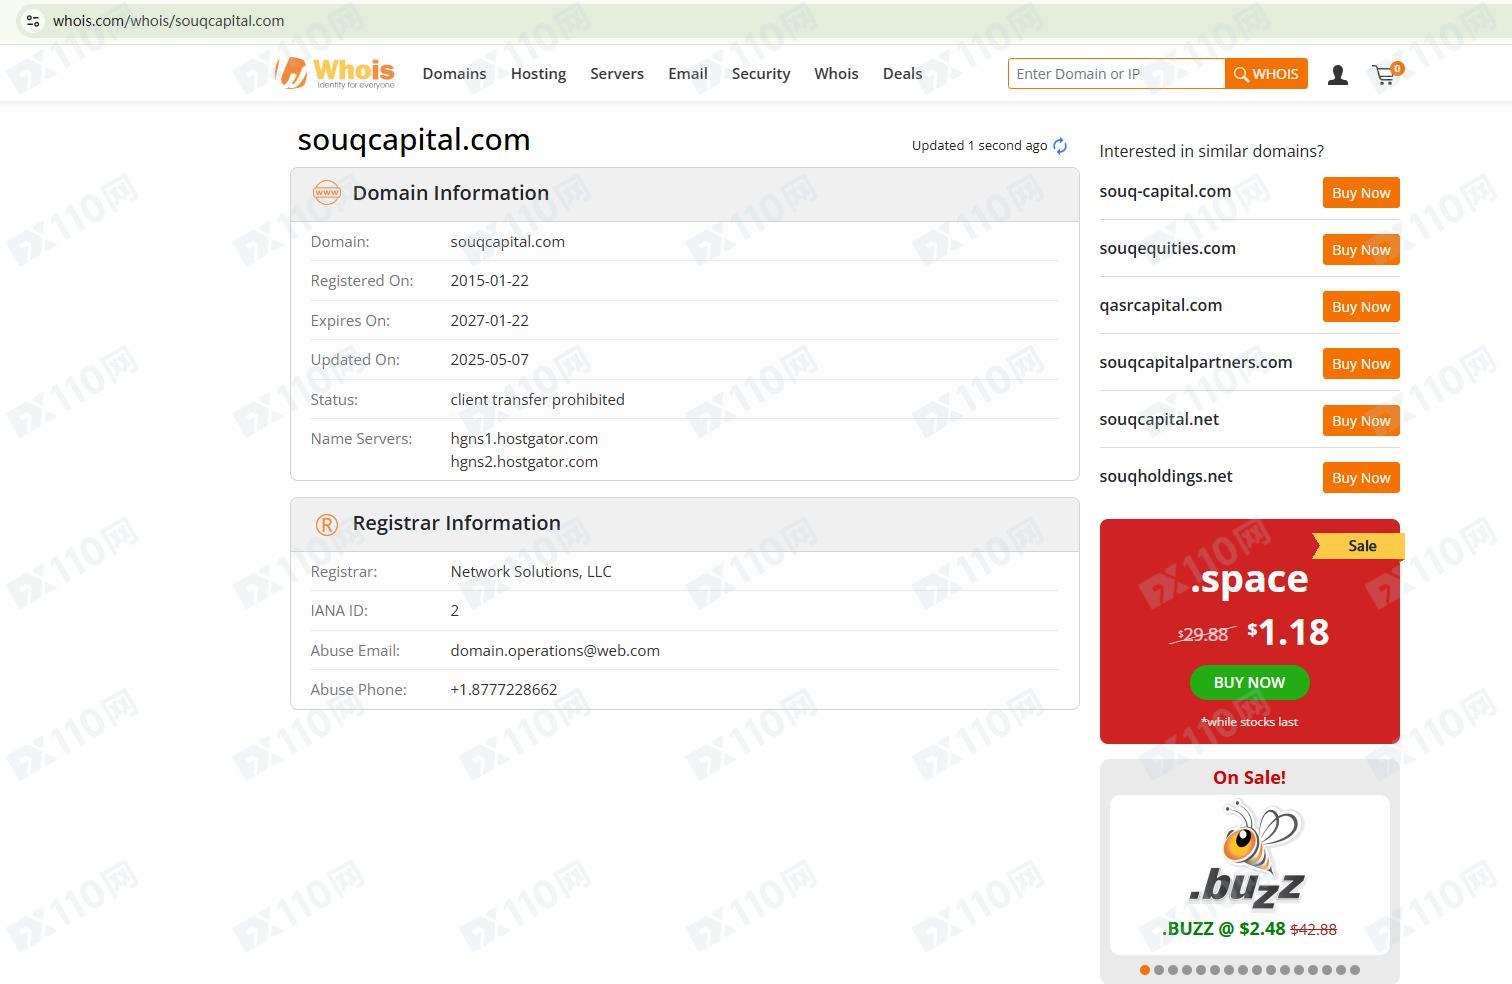Click Buy Now for souqcapital.net
The image size is (1512, 984).
coord(1360,421)
